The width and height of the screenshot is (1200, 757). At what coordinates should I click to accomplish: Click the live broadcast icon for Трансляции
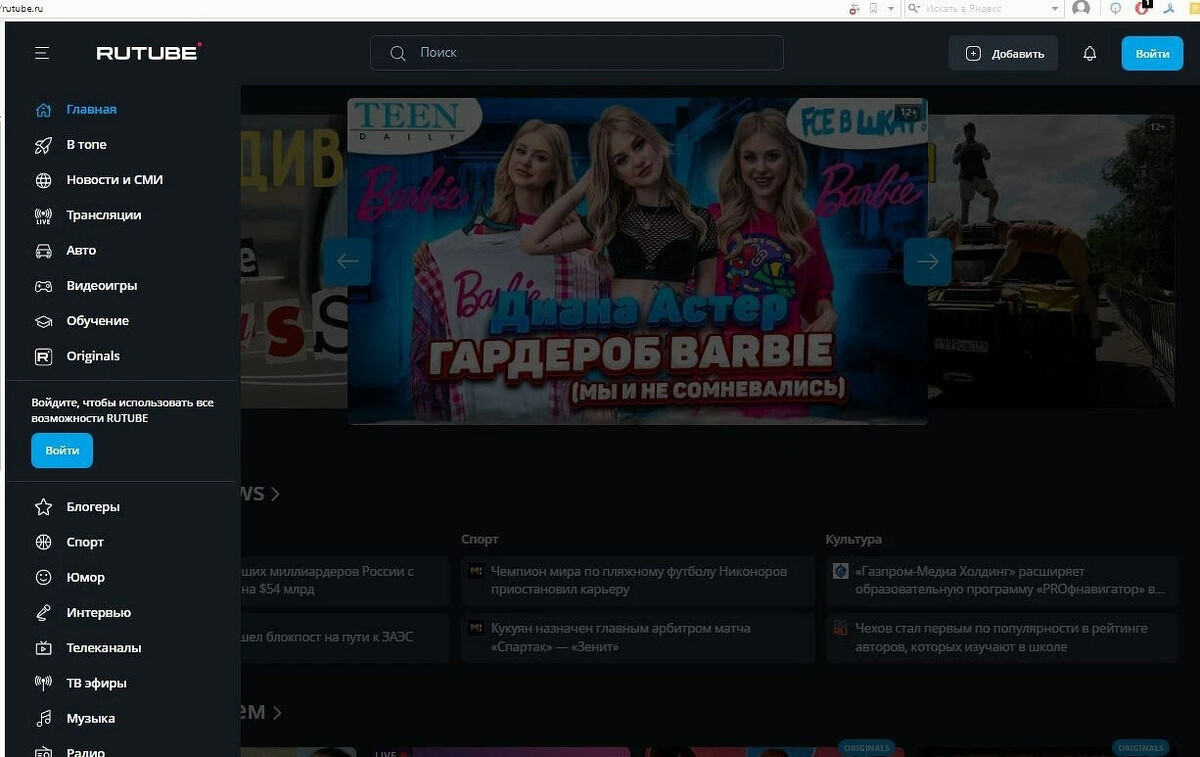point(43,215)
